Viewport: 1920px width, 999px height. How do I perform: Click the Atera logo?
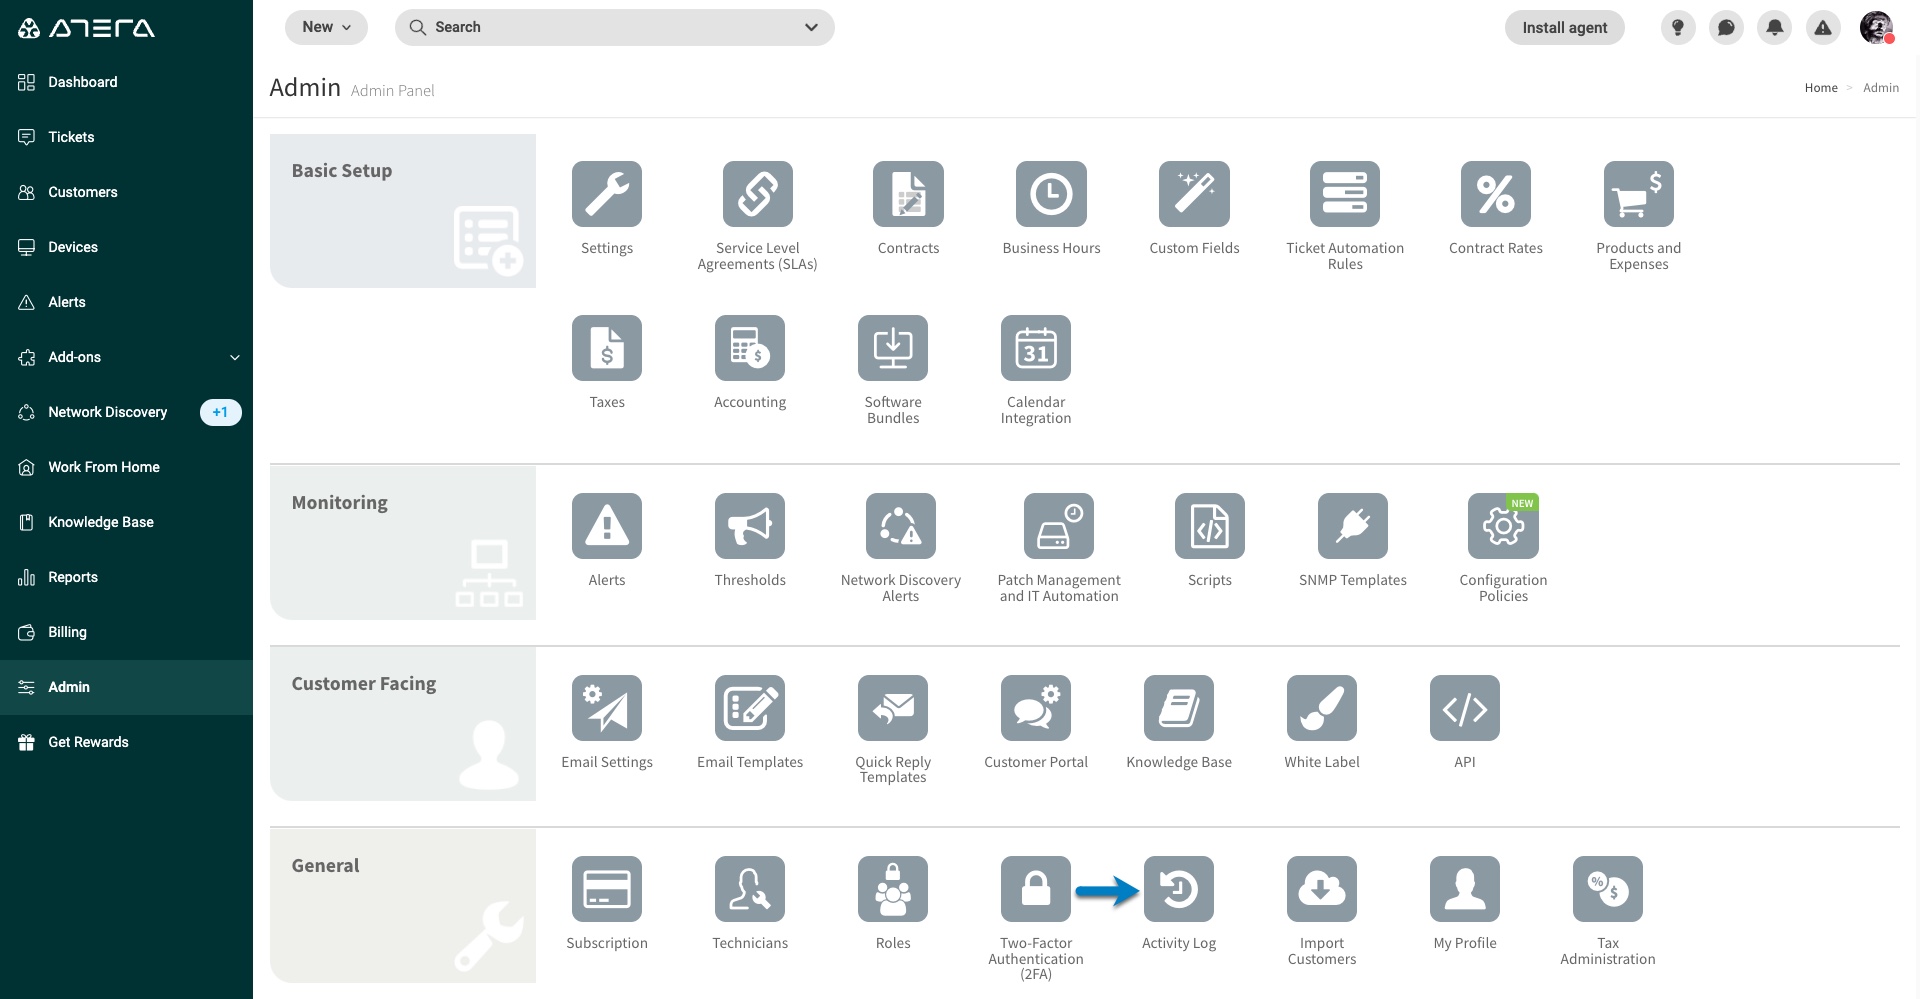pyautogui.click(x=87, y=28)
